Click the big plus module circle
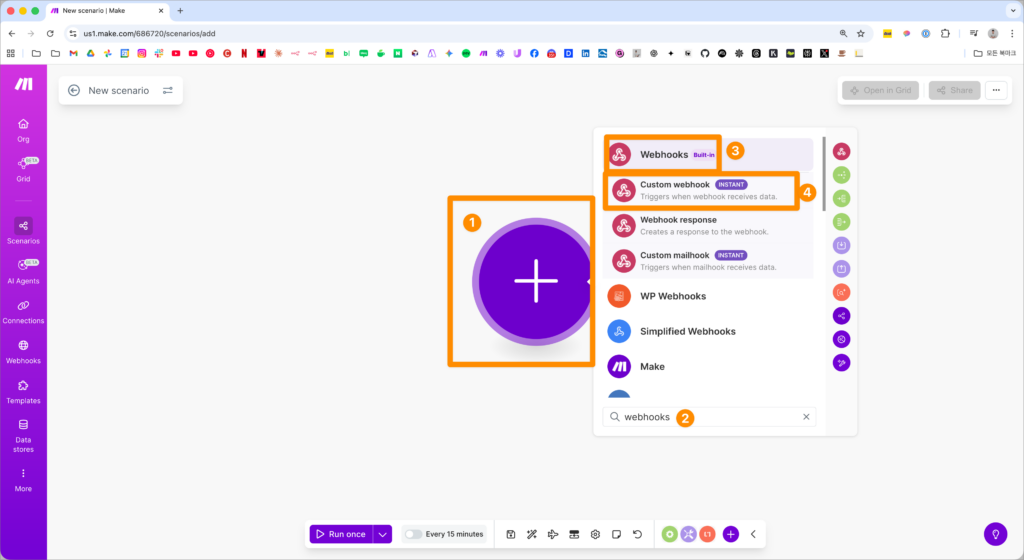Screen dimensions: 1024x560 (x=535, y=281)
